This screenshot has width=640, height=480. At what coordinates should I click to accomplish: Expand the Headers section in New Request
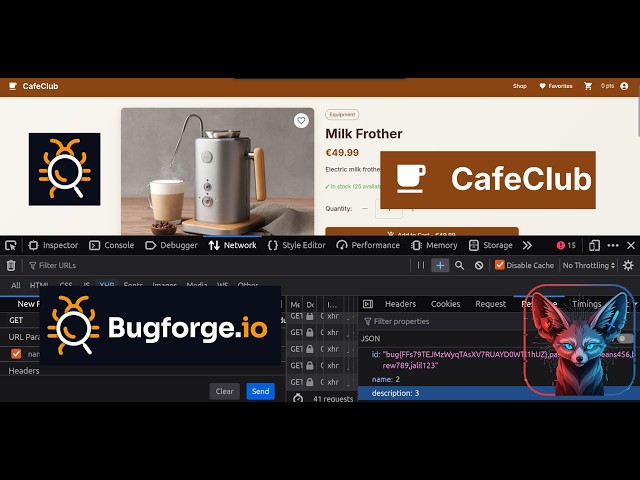24,371
